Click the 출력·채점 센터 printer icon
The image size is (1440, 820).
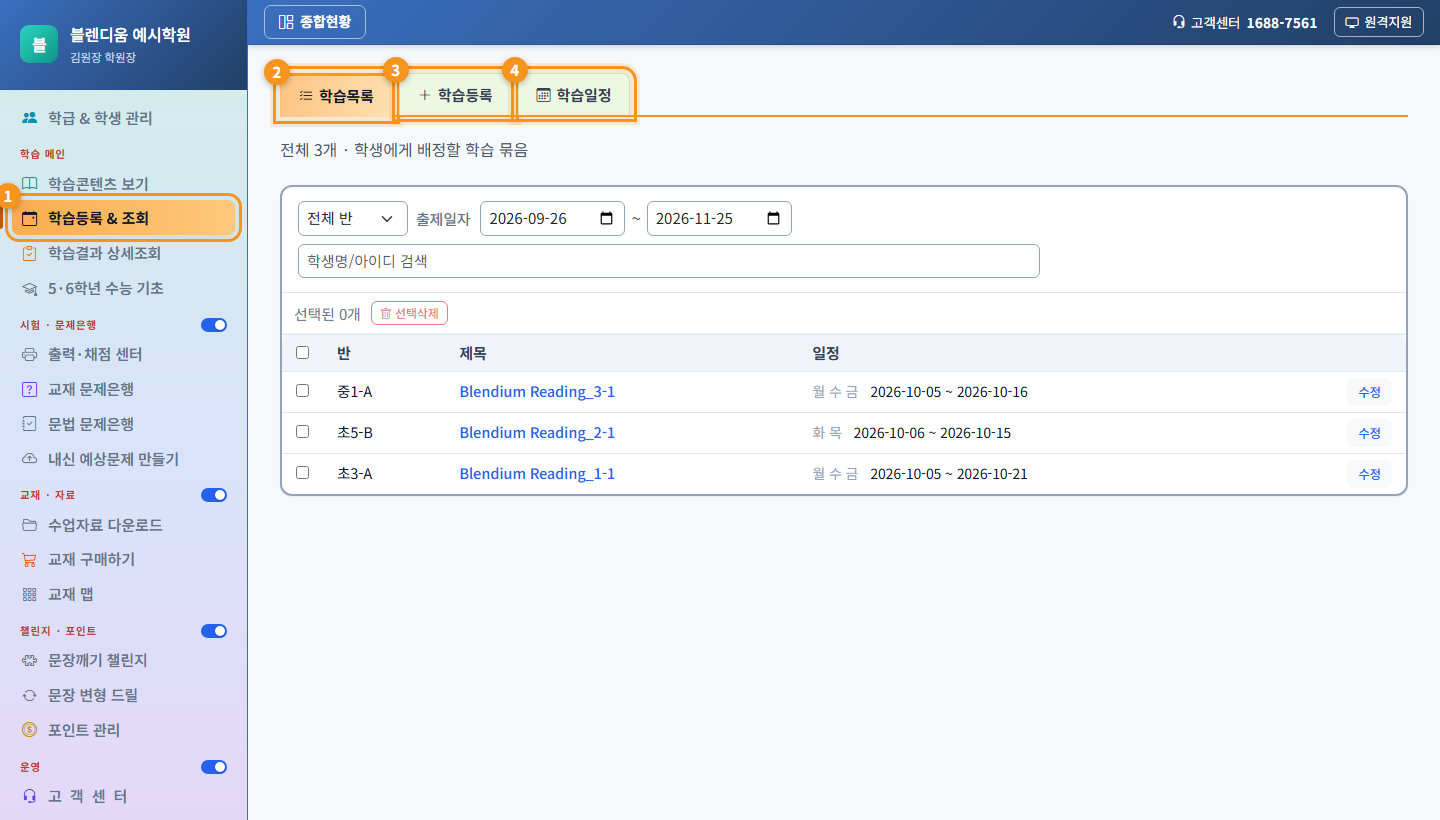click(30, 354)
